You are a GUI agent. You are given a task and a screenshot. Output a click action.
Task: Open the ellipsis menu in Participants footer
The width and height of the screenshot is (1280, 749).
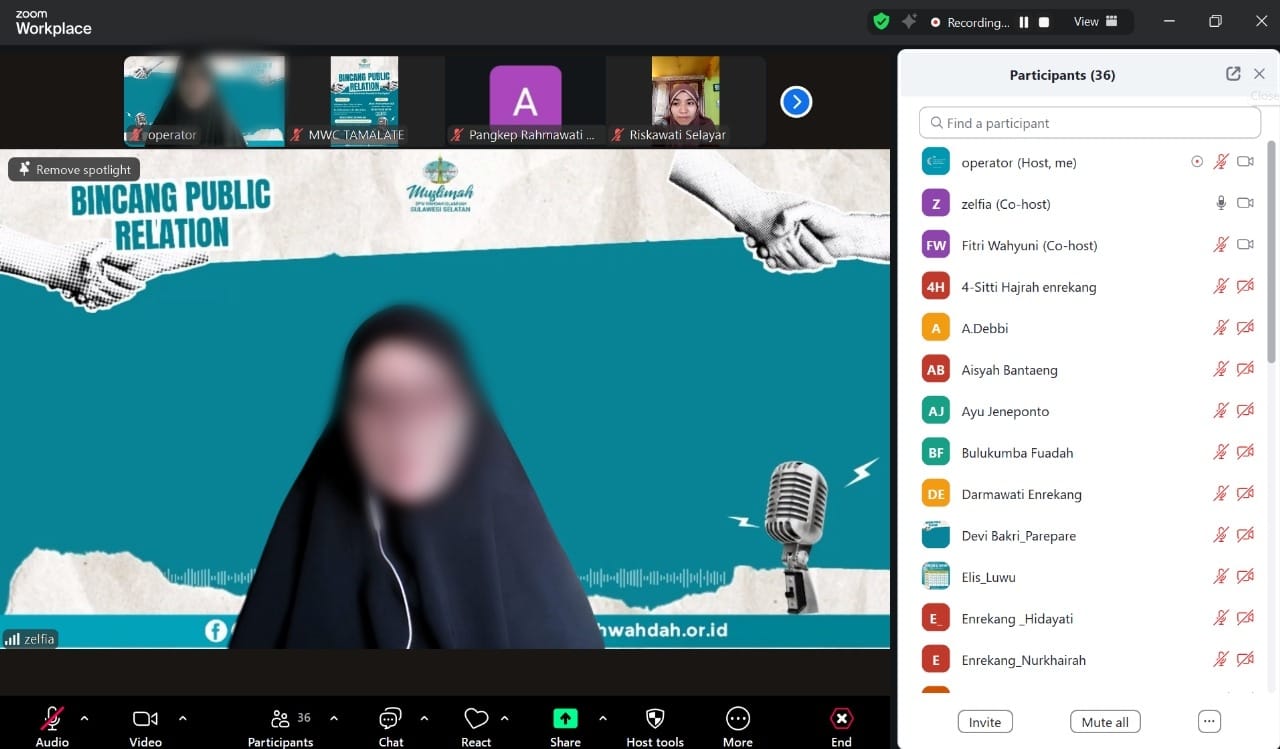1209,721
